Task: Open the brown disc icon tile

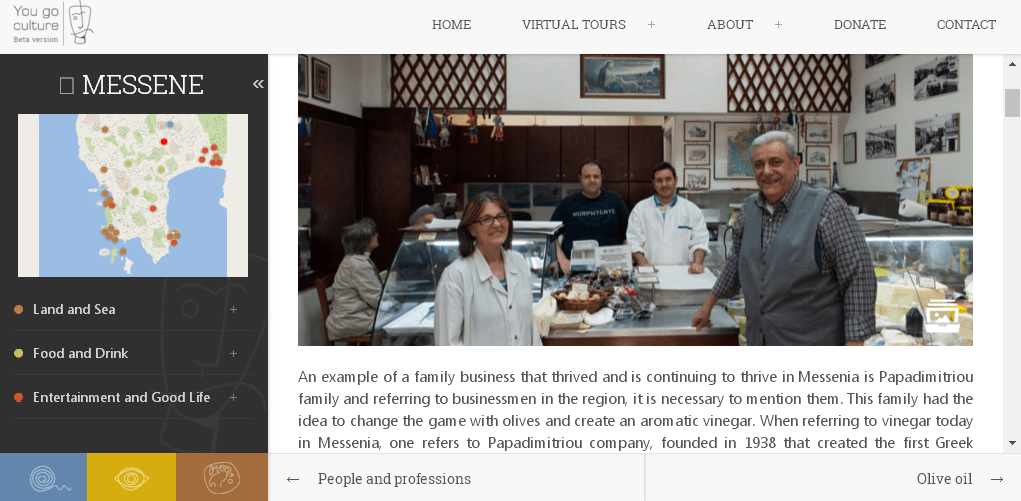Action: [222, 477]
